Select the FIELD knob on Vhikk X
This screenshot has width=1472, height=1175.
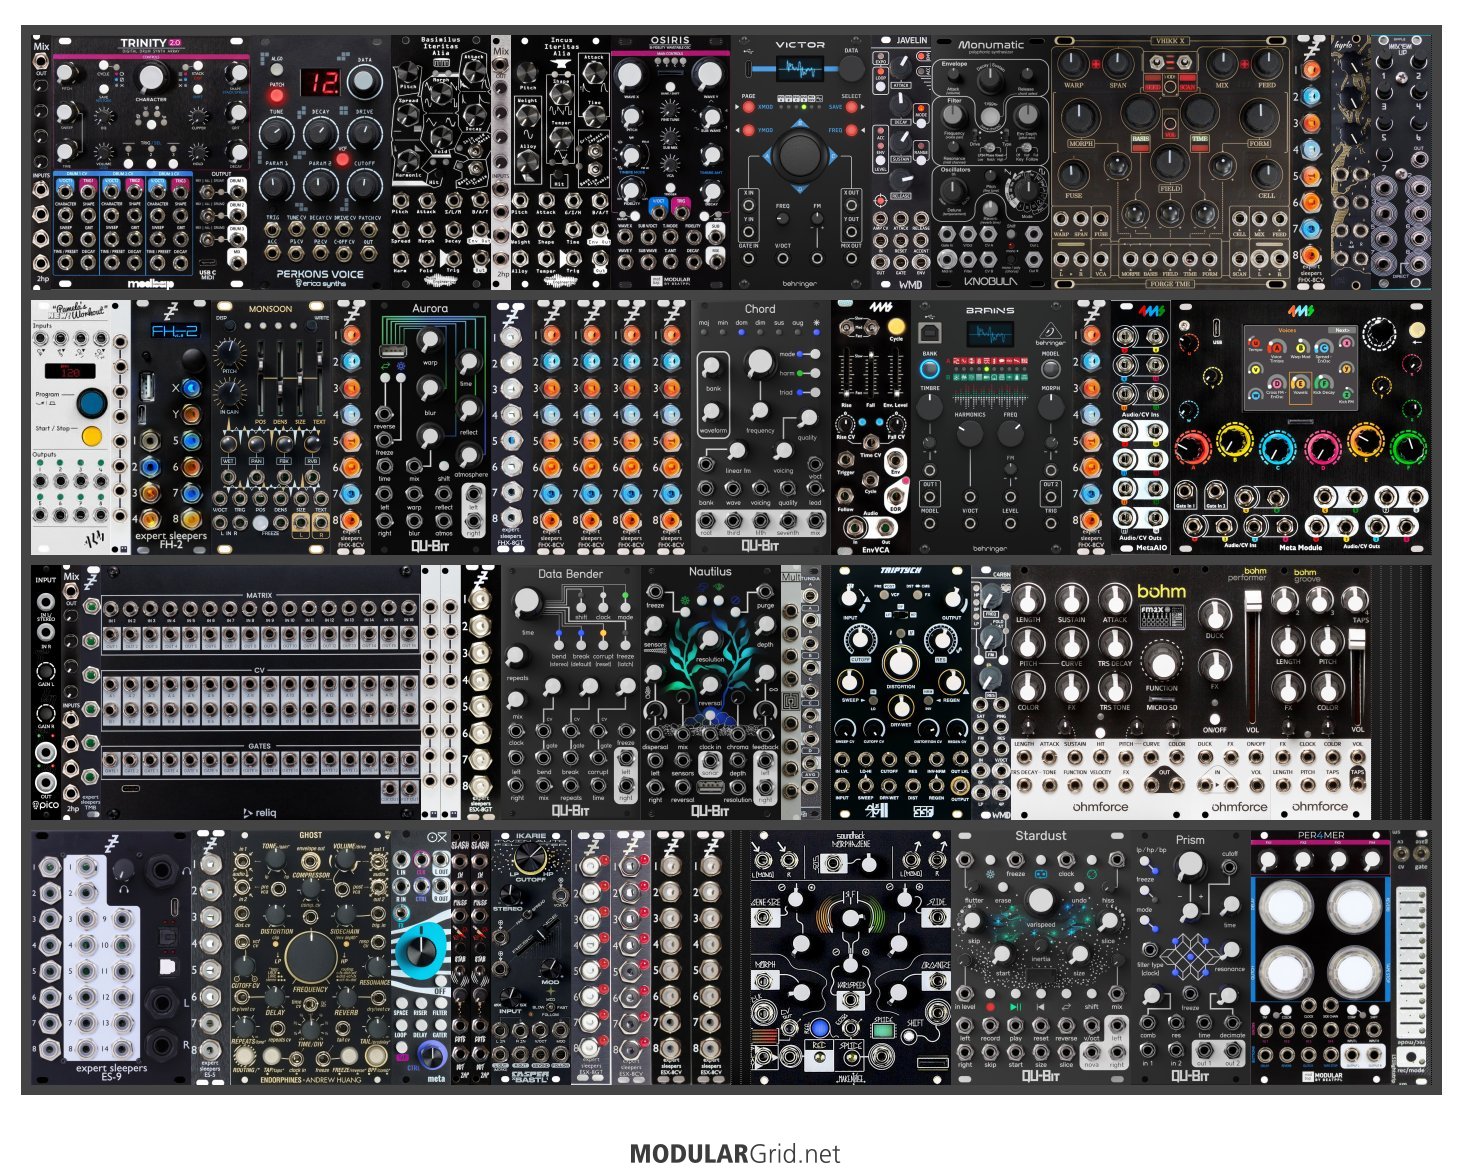click(x=1169, y=163)
